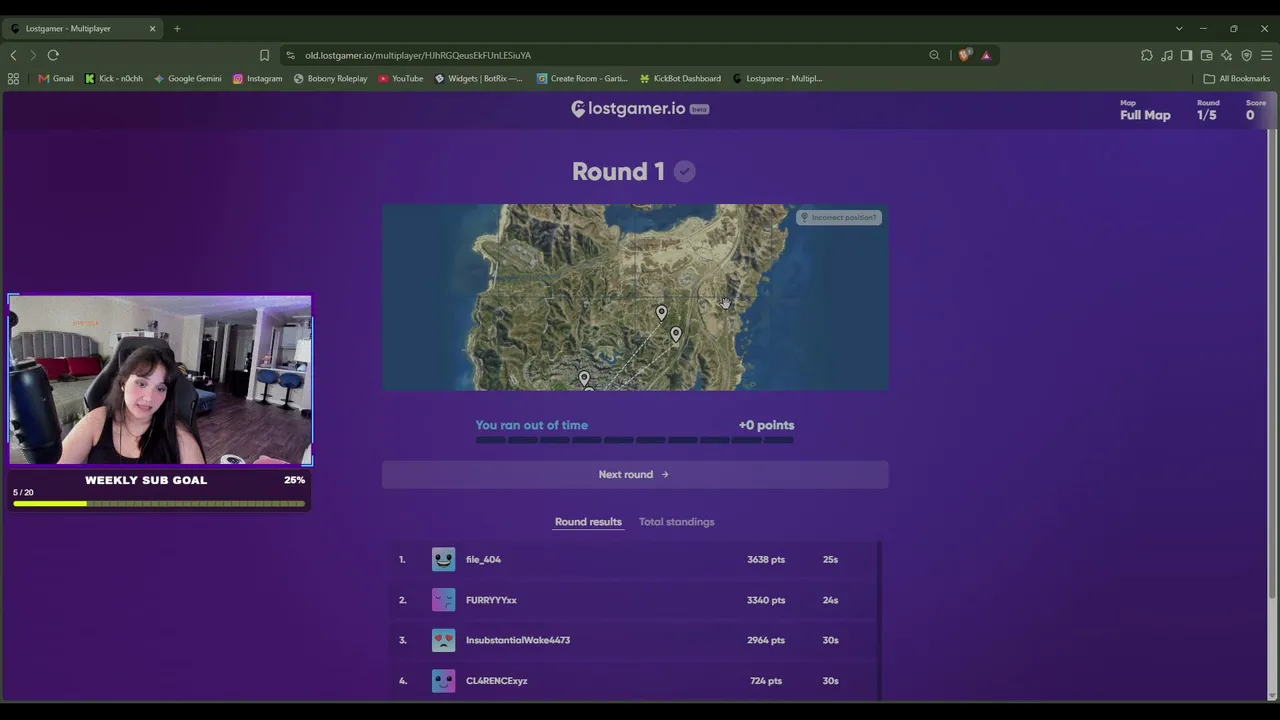Click the 'You ran out of time' text
The image size is (1280, 720).
pos(532,425)
